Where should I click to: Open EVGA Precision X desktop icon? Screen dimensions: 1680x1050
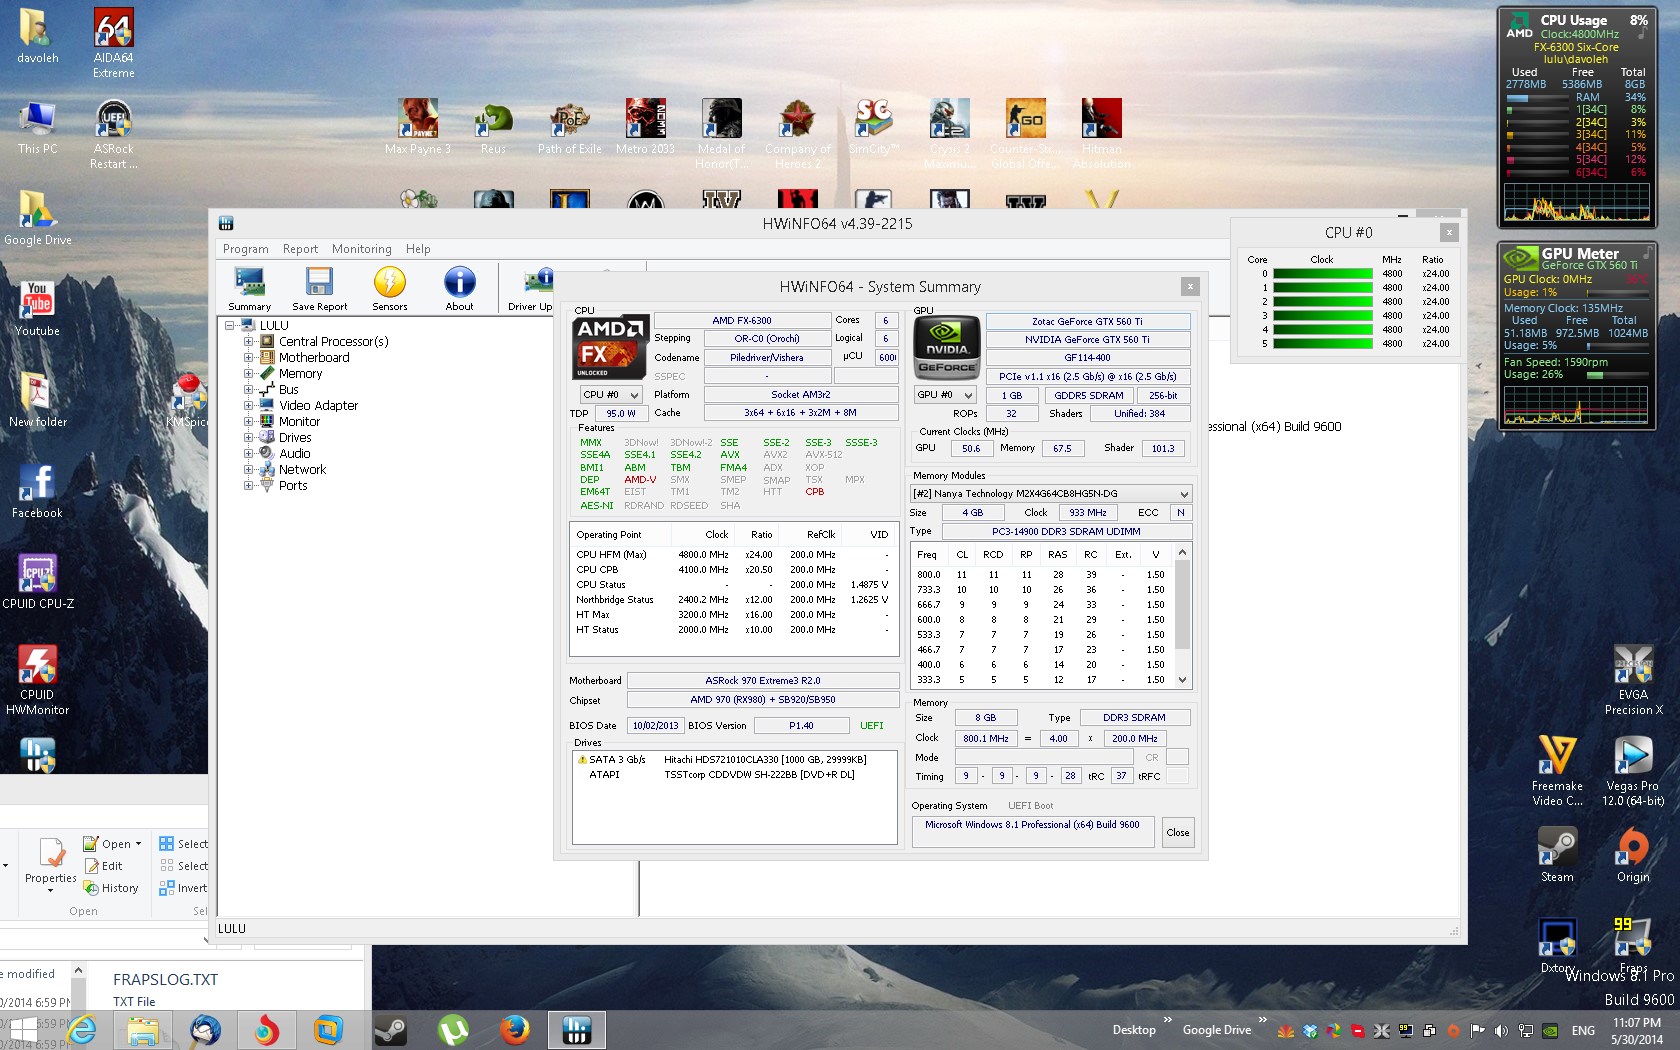click(x=1633, y=680)
